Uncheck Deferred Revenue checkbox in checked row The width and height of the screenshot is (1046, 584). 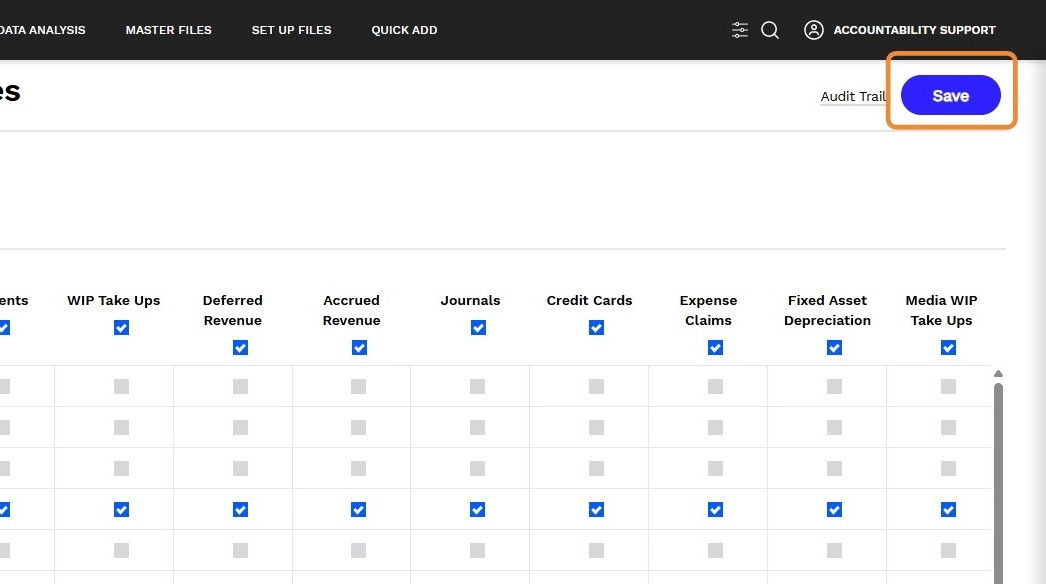[x=240, y=510]
